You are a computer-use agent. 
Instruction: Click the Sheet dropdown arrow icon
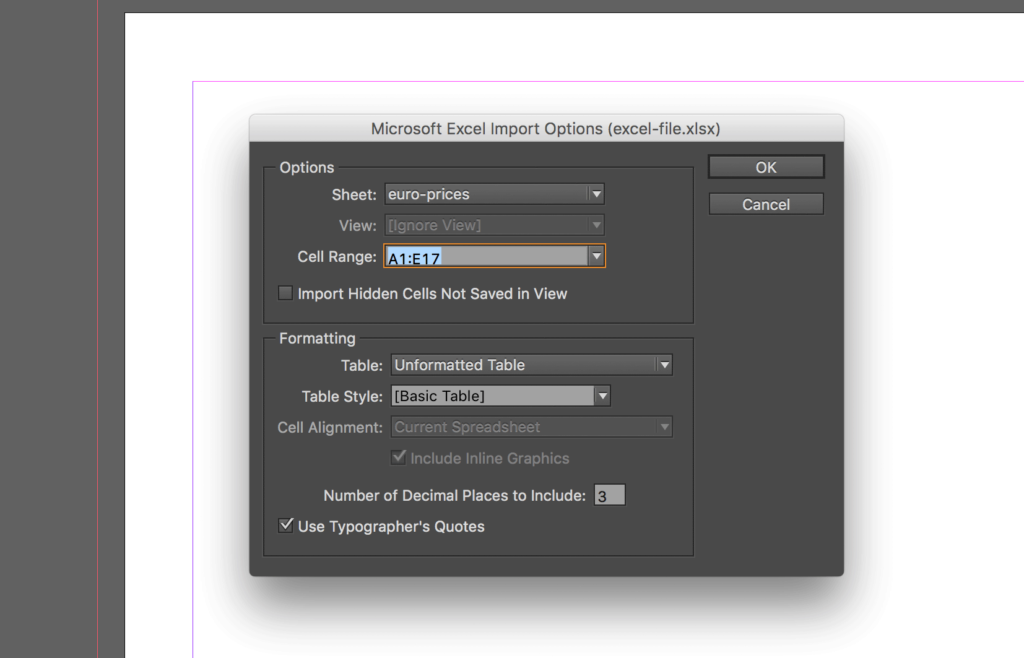click(596, 194)
